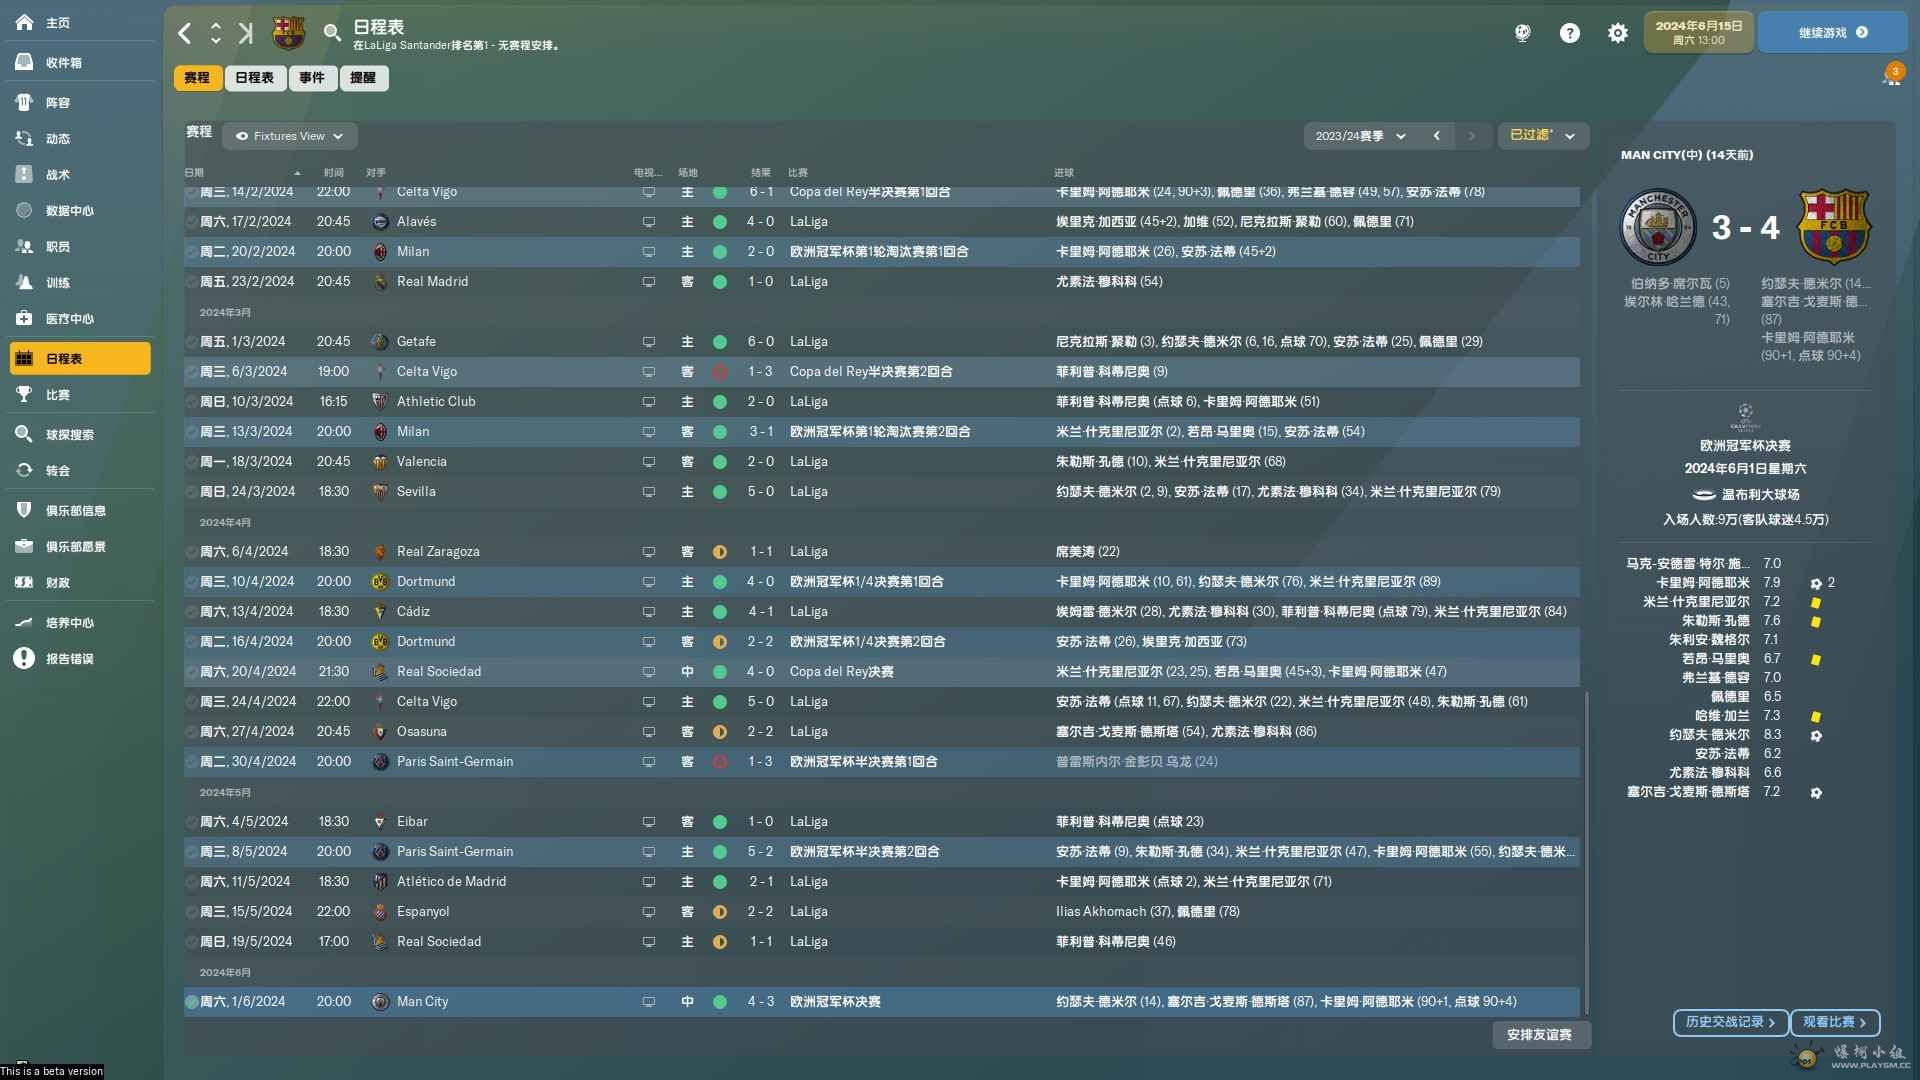This screenshot has width=1920, height=1080.
Task: Toggle checkmark on Getafe fixture row
Action: click(x=192, y=342)
